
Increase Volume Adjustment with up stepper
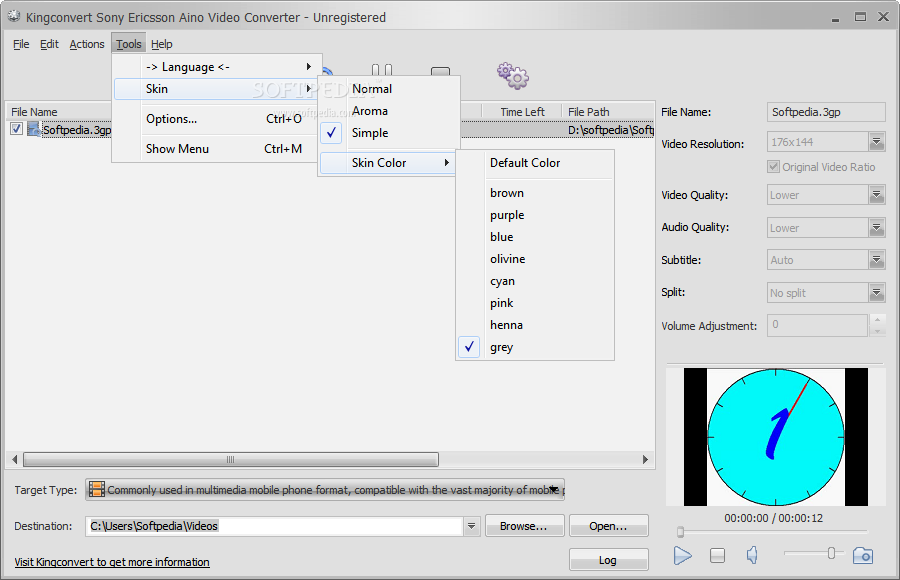[877, 319]
